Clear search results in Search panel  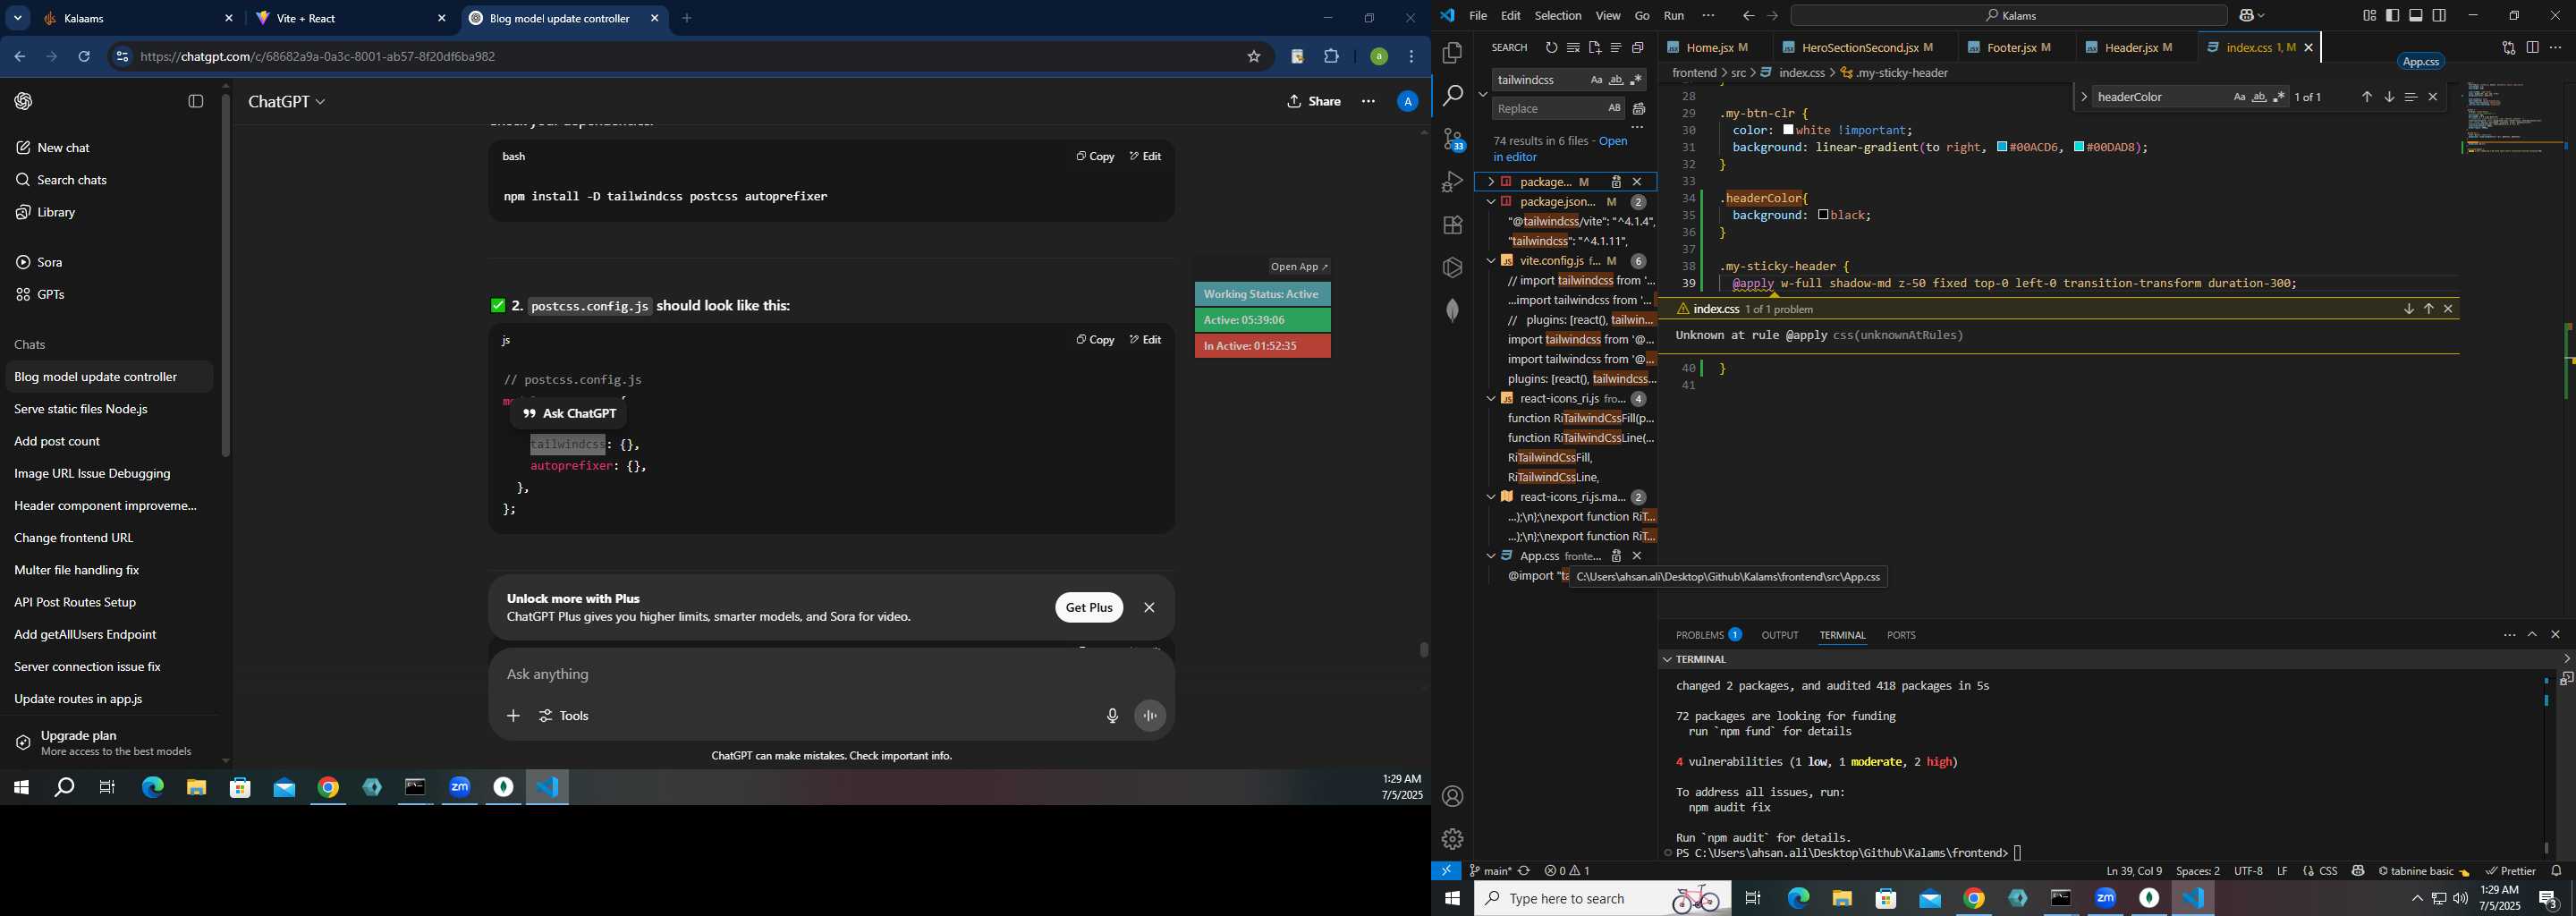[x=1573, y=48]
